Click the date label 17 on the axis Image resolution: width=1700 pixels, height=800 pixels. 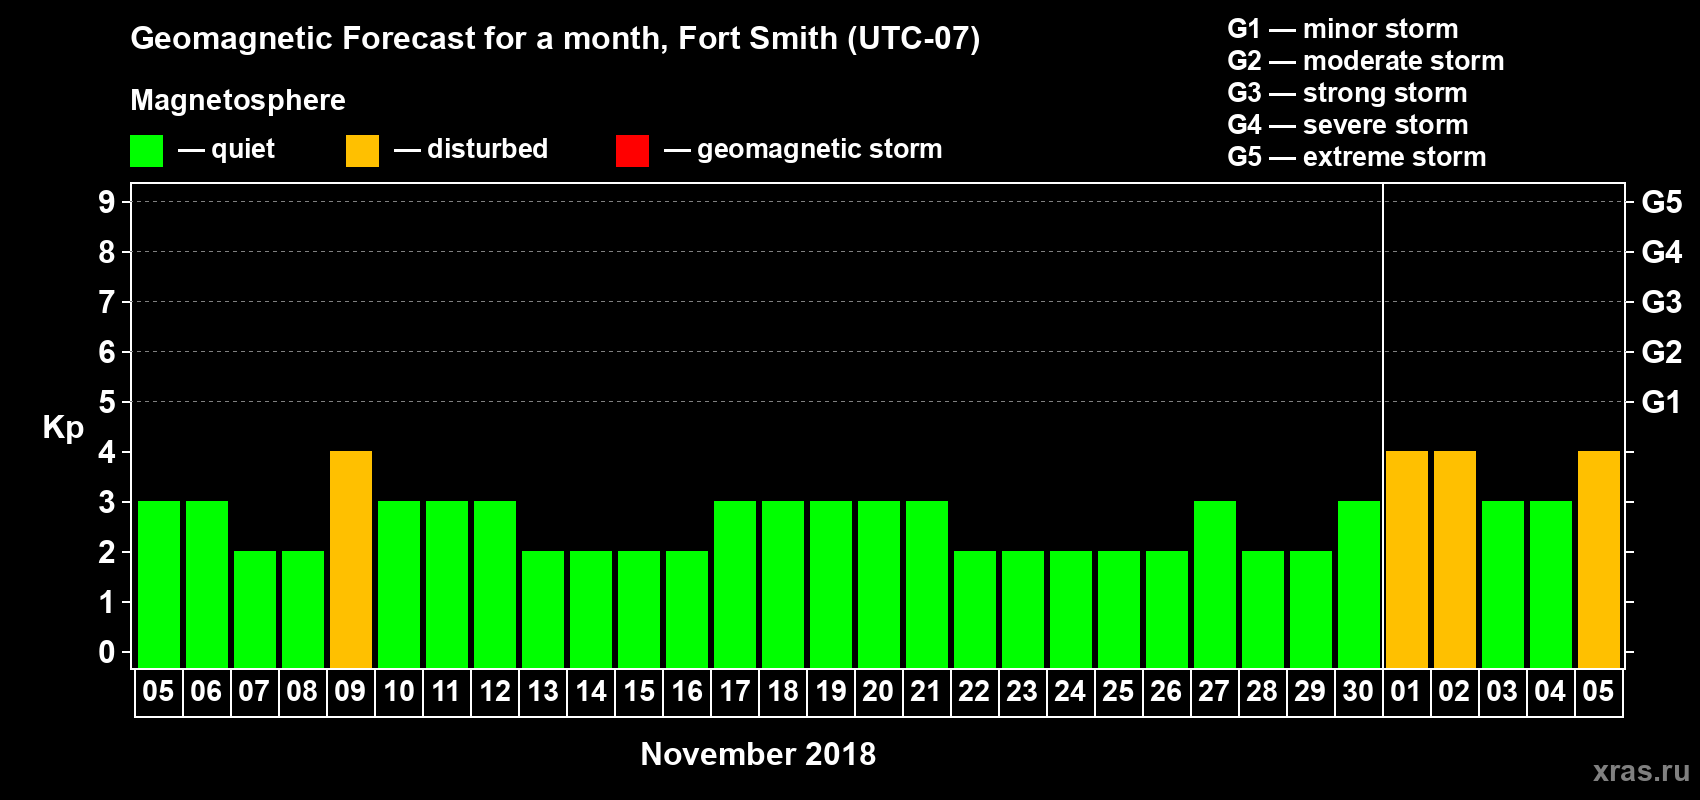(735, 692)
